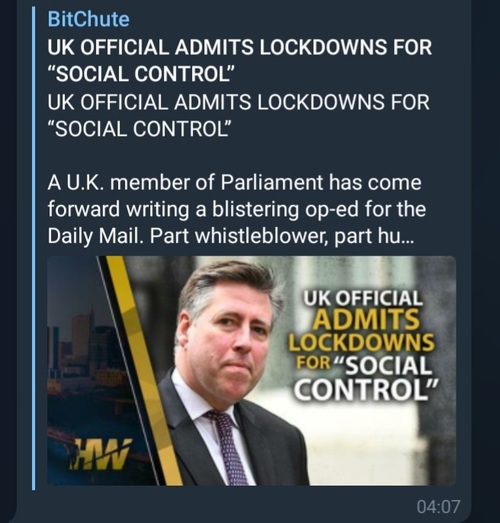Viewport: 500px width, 523px height.
Task: Click the man's purple tie in thumbnail
Action: click(228, 447)
